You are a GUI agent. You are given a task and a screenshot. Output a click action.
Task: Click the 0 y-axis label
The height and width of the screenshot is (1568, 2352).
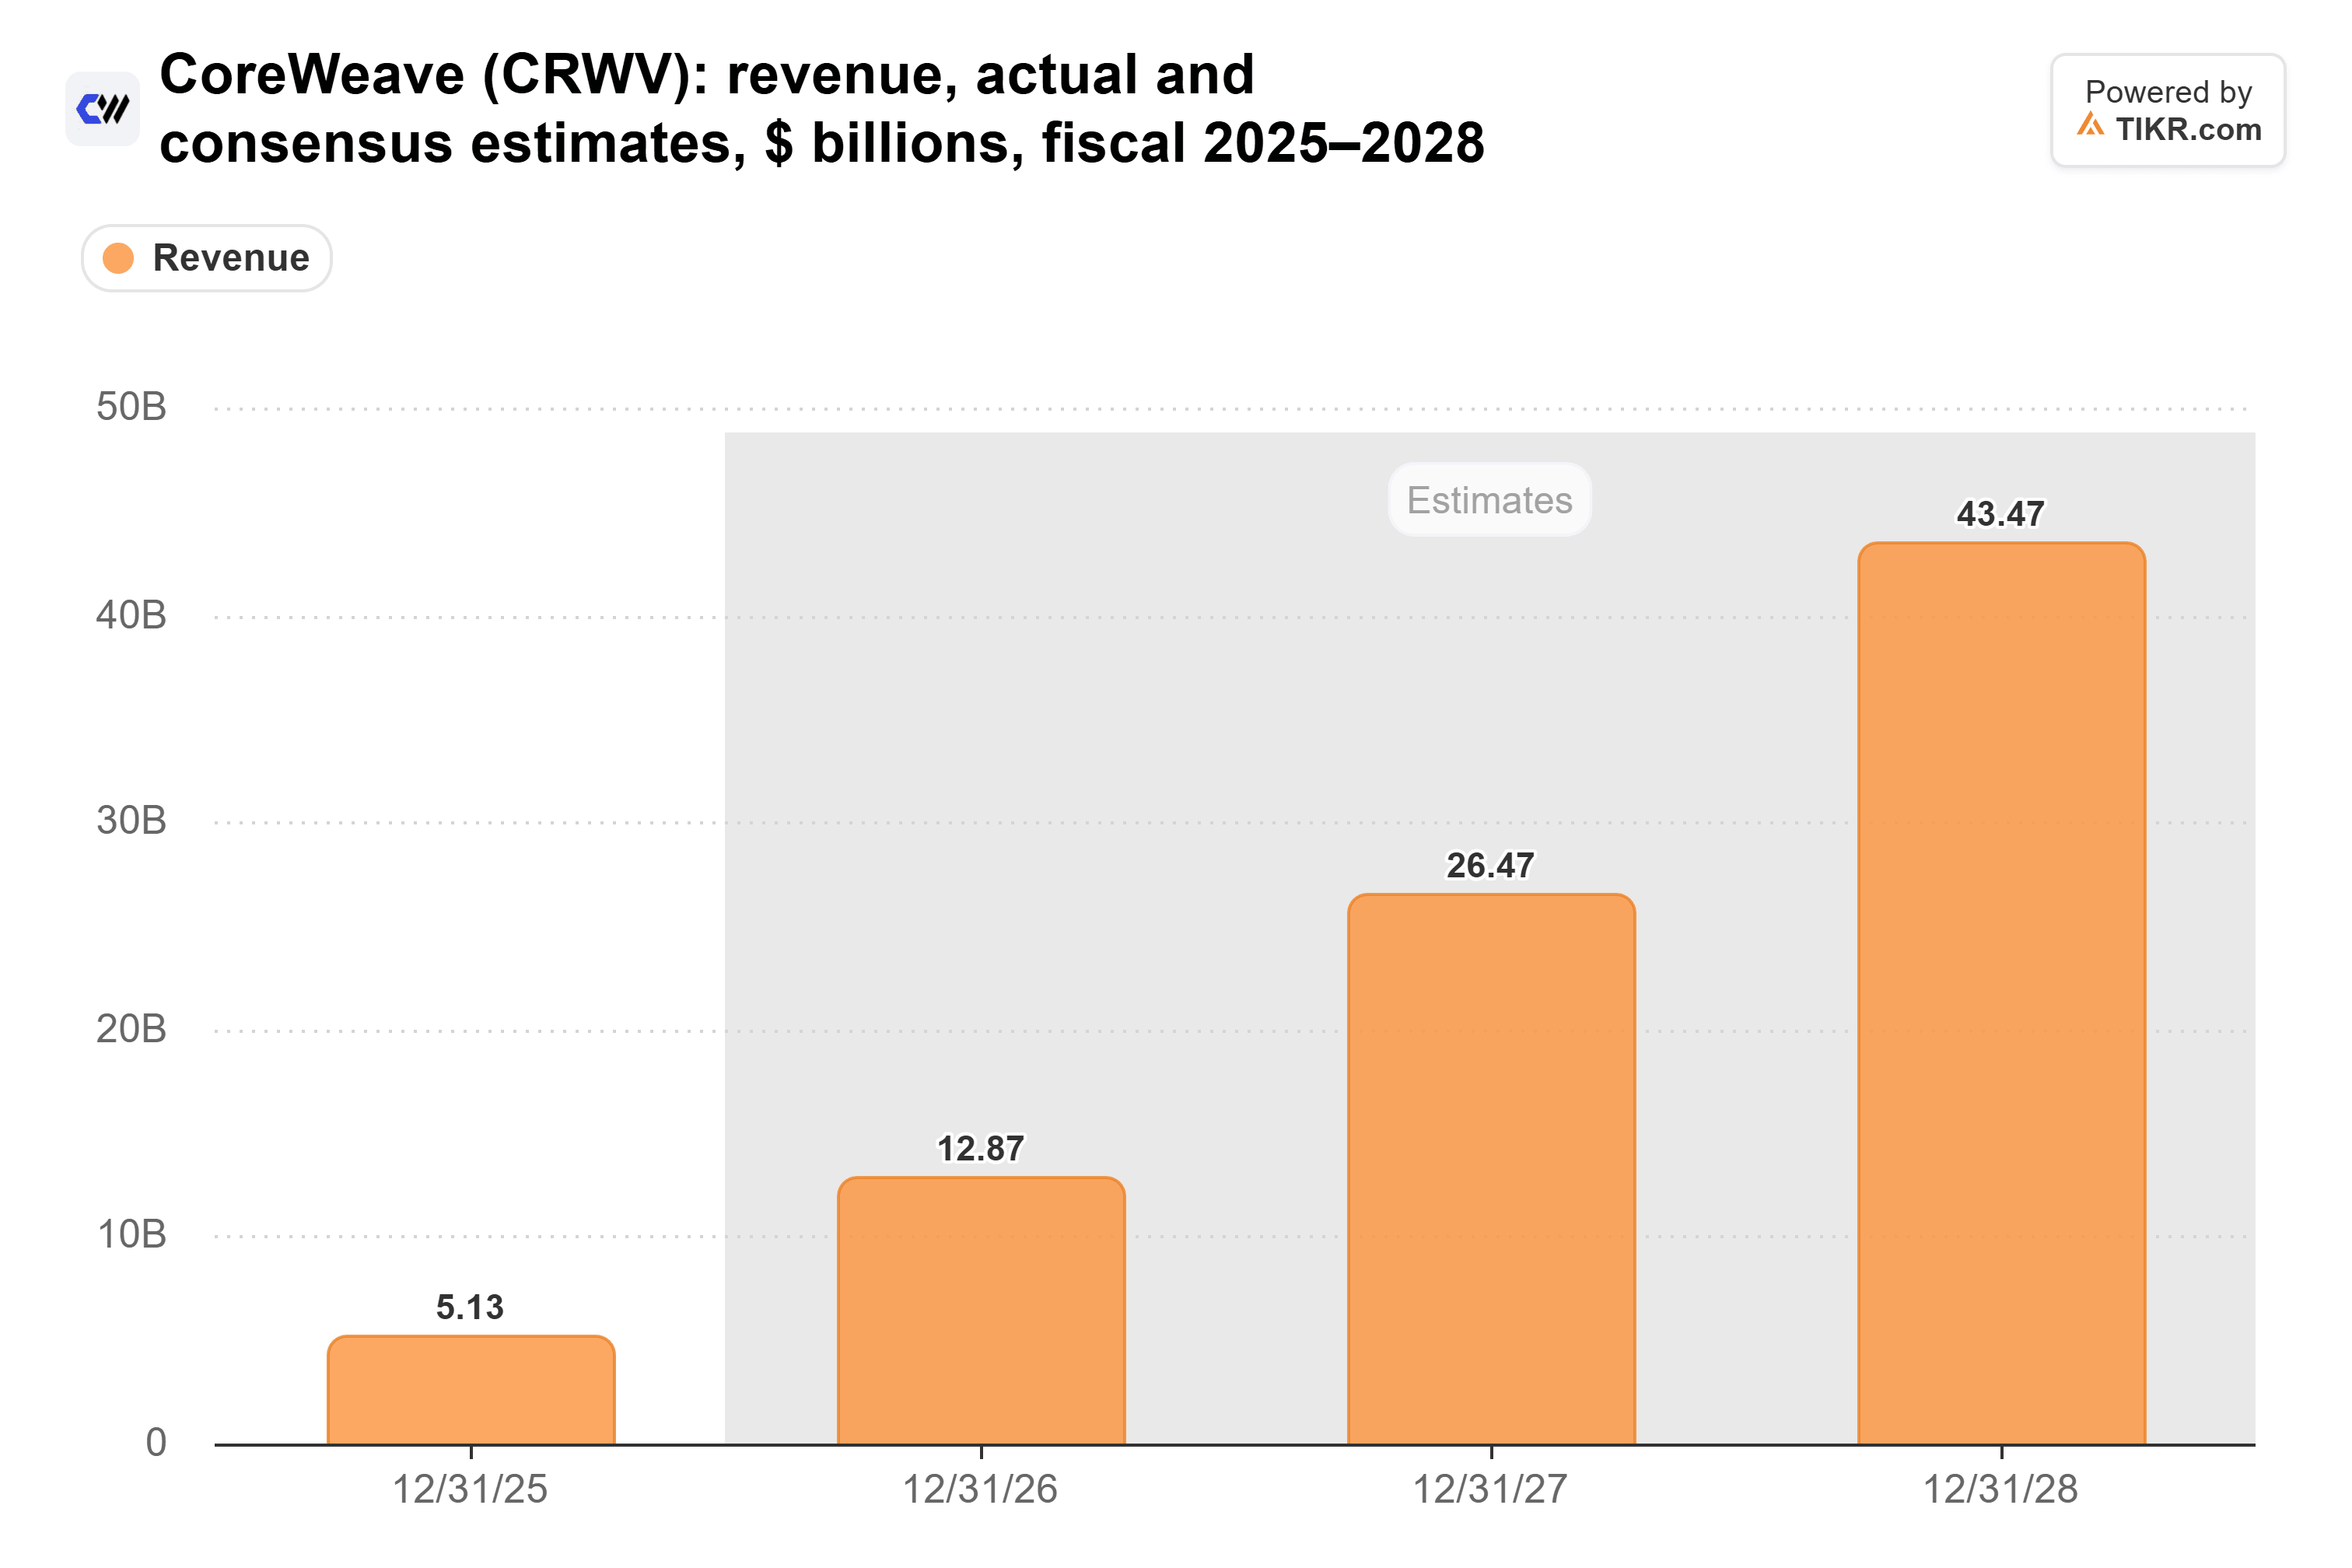[156, 1443]
